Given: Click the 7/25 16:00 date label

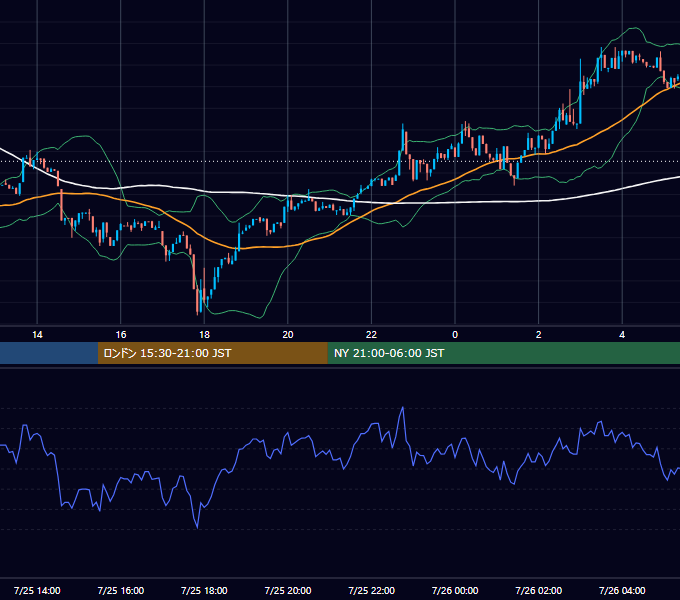Looking at the screenshot, I should tap(121, 590).
